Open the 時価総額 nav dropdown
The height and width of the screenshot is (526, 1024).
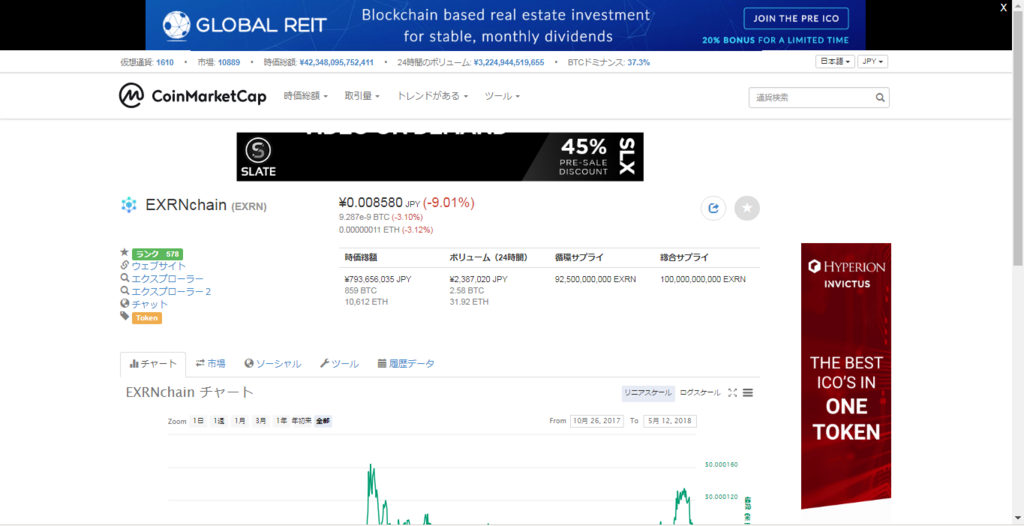point(306,96)
